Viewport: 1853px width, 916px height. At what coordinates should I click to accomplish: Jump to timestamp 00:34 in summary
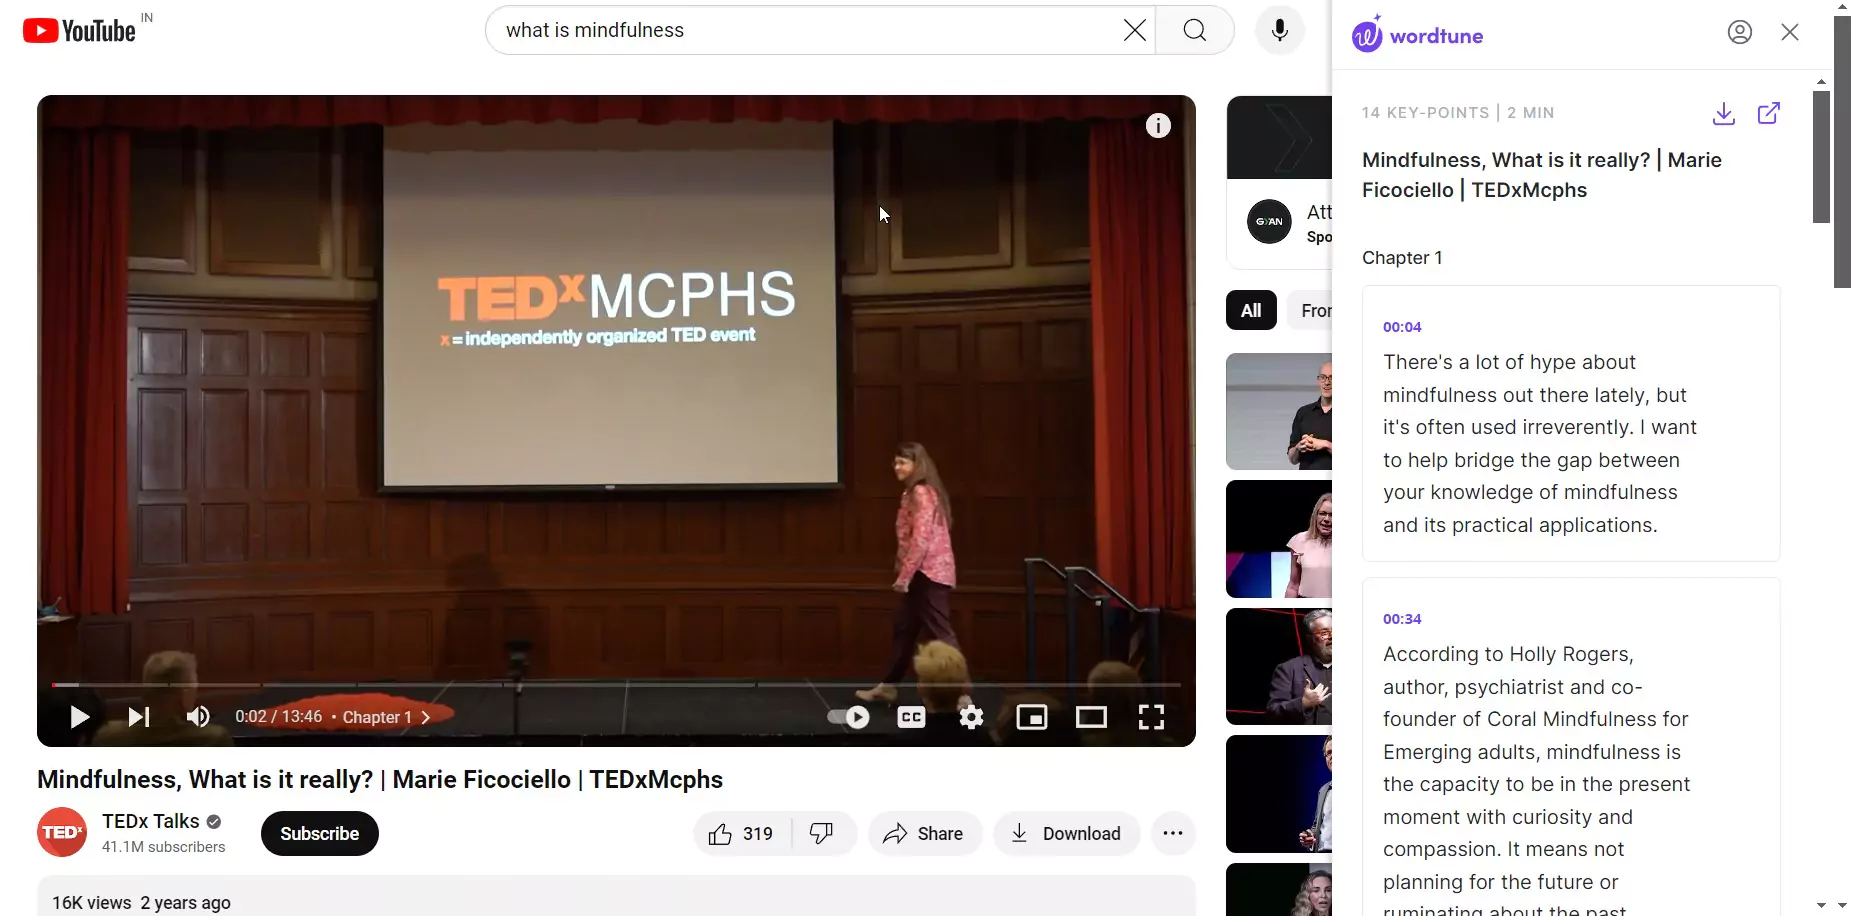click(1402, 619)
